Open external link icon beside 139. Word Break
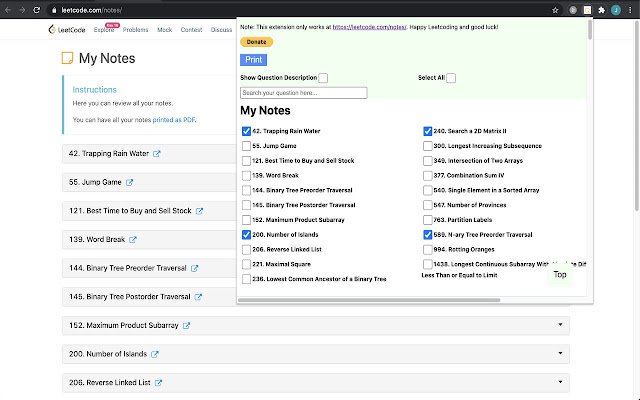This screenshot has width=640, height=400. (x=133, y=240)
